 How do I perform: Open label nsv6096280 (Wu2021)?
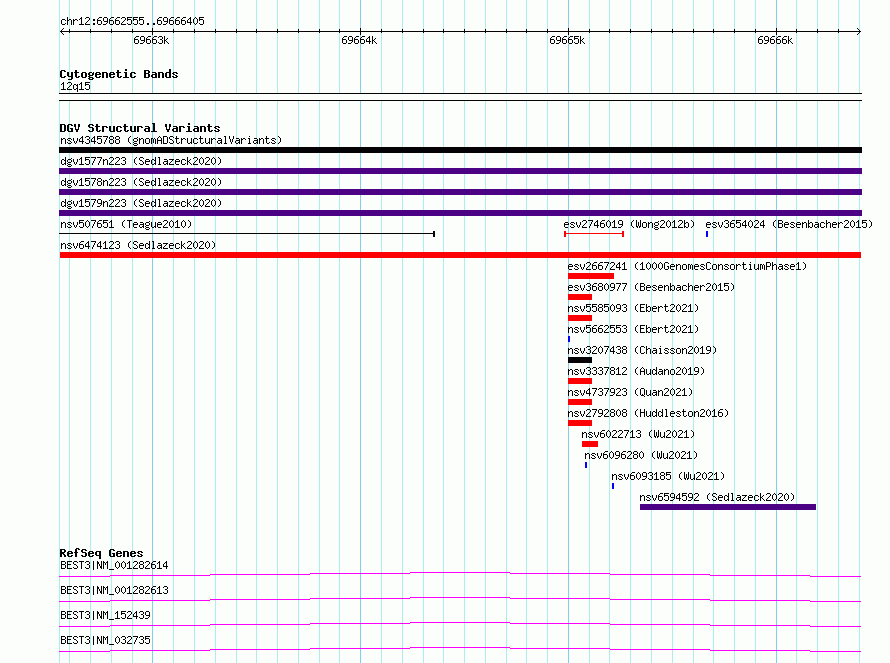coord(641,455)
